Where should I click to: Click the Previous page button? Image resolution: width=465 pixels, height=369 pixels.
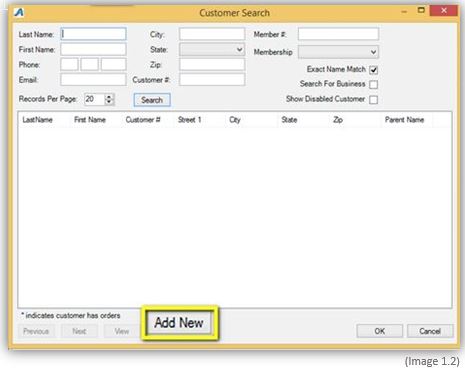tap(36, 331)
